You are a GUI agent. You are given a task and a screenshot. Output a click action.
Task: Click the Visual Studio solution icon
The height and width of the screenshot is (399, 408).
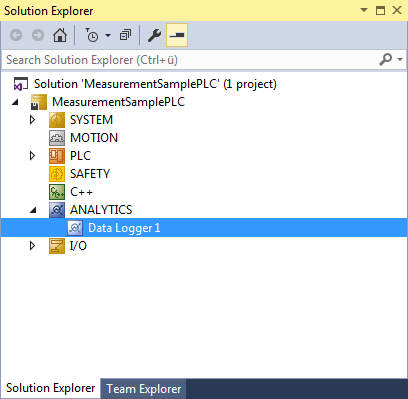[20, 84]
